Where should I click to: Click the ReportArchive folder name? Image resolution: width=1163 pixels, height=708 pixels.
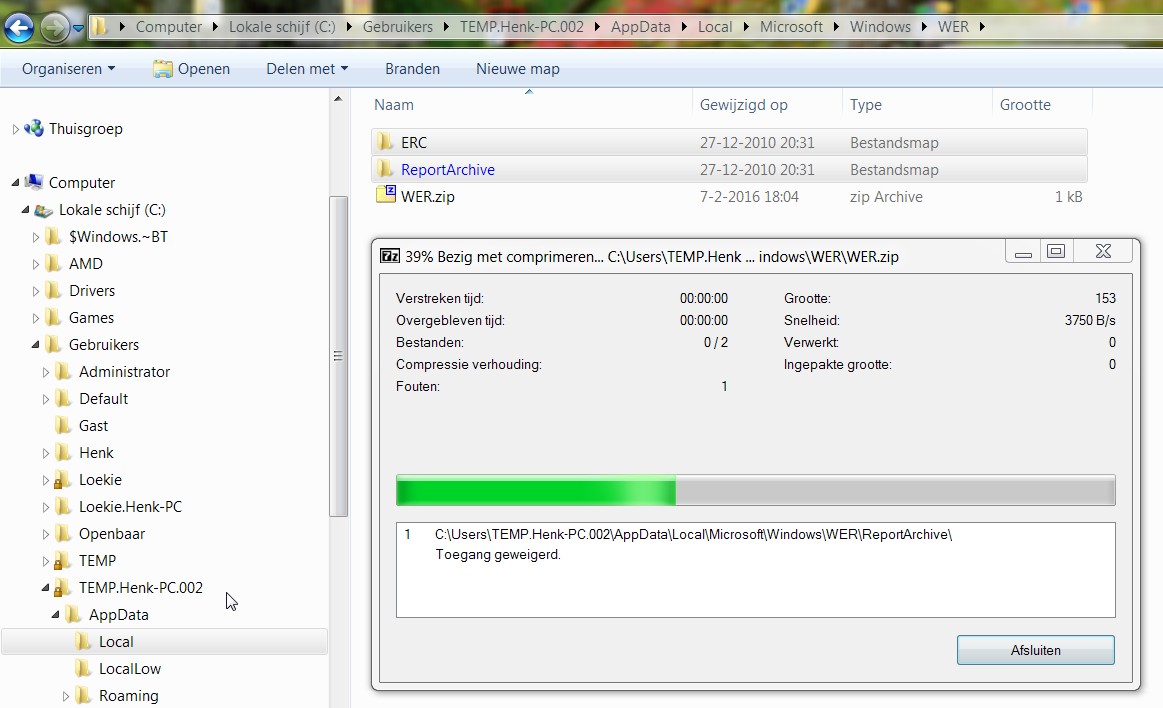[448, 170]
